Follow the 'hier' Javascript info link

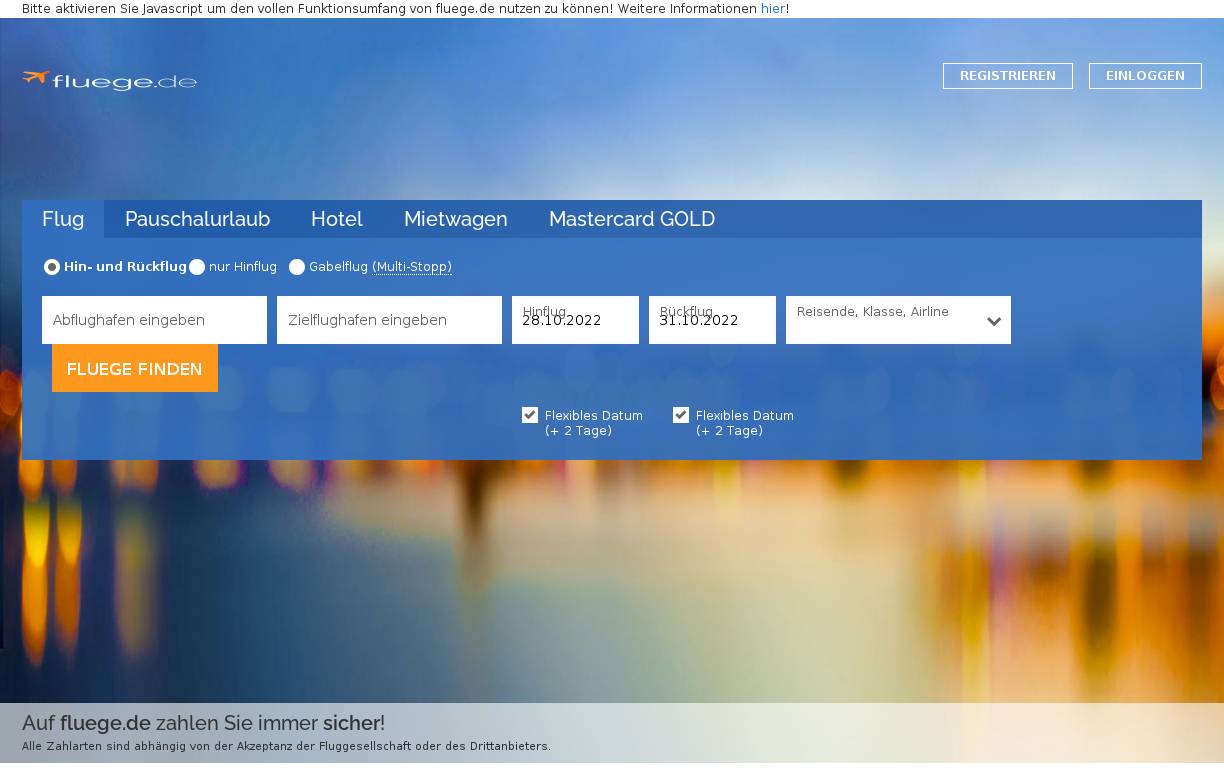pyautogui.click(x=772, y=9)
